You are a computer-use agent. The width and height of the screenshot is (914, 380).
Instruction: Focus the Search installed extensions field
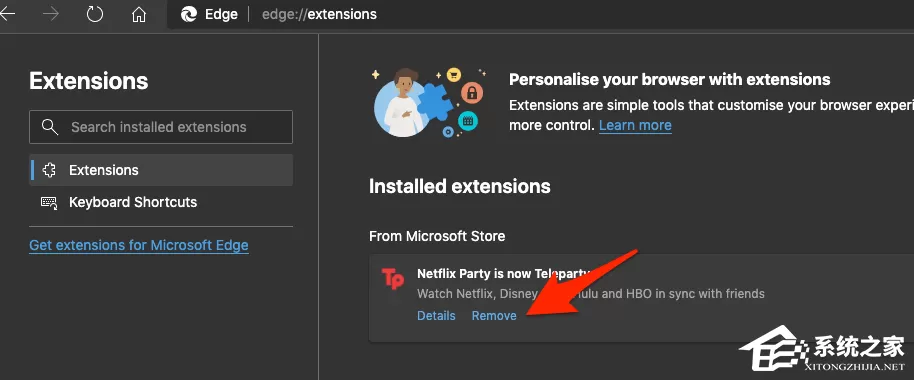[161, 126]
